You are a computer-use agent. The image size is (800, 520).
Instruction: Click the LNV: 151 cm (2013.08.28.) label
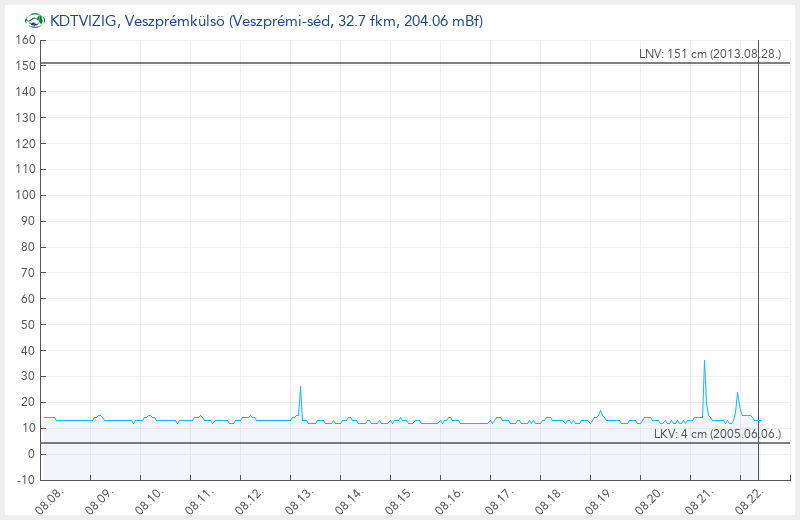coord(710,54)
